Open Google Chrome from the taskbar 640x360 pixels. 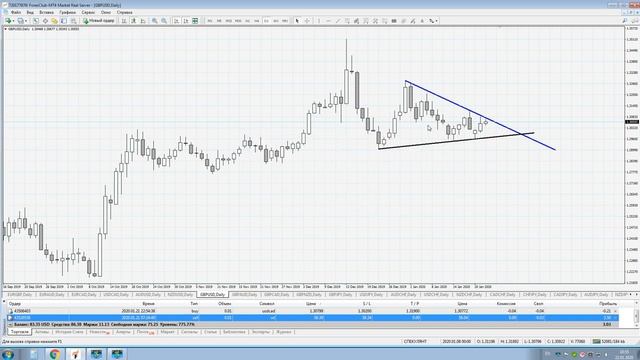tap(55, 354)
